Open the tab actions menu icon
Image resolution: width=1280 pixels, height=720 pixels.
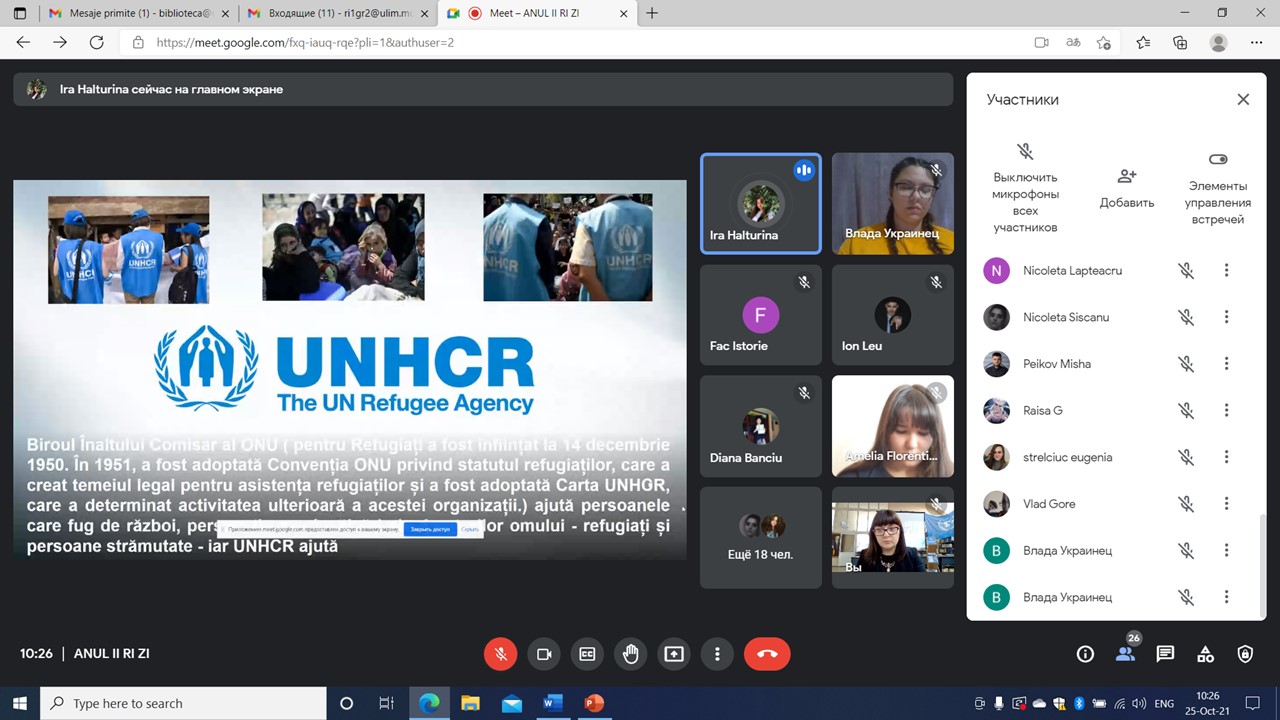coord(19,13)
